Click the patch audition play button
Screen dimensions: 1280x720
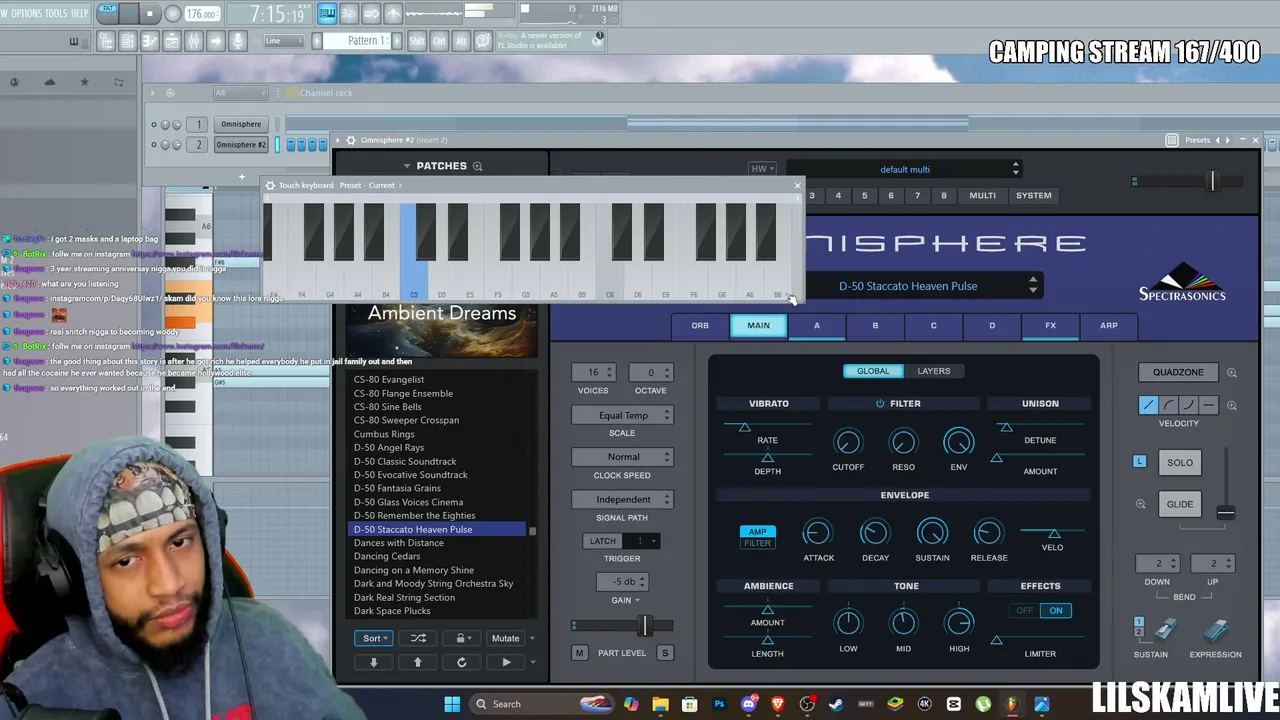(506, 662)
